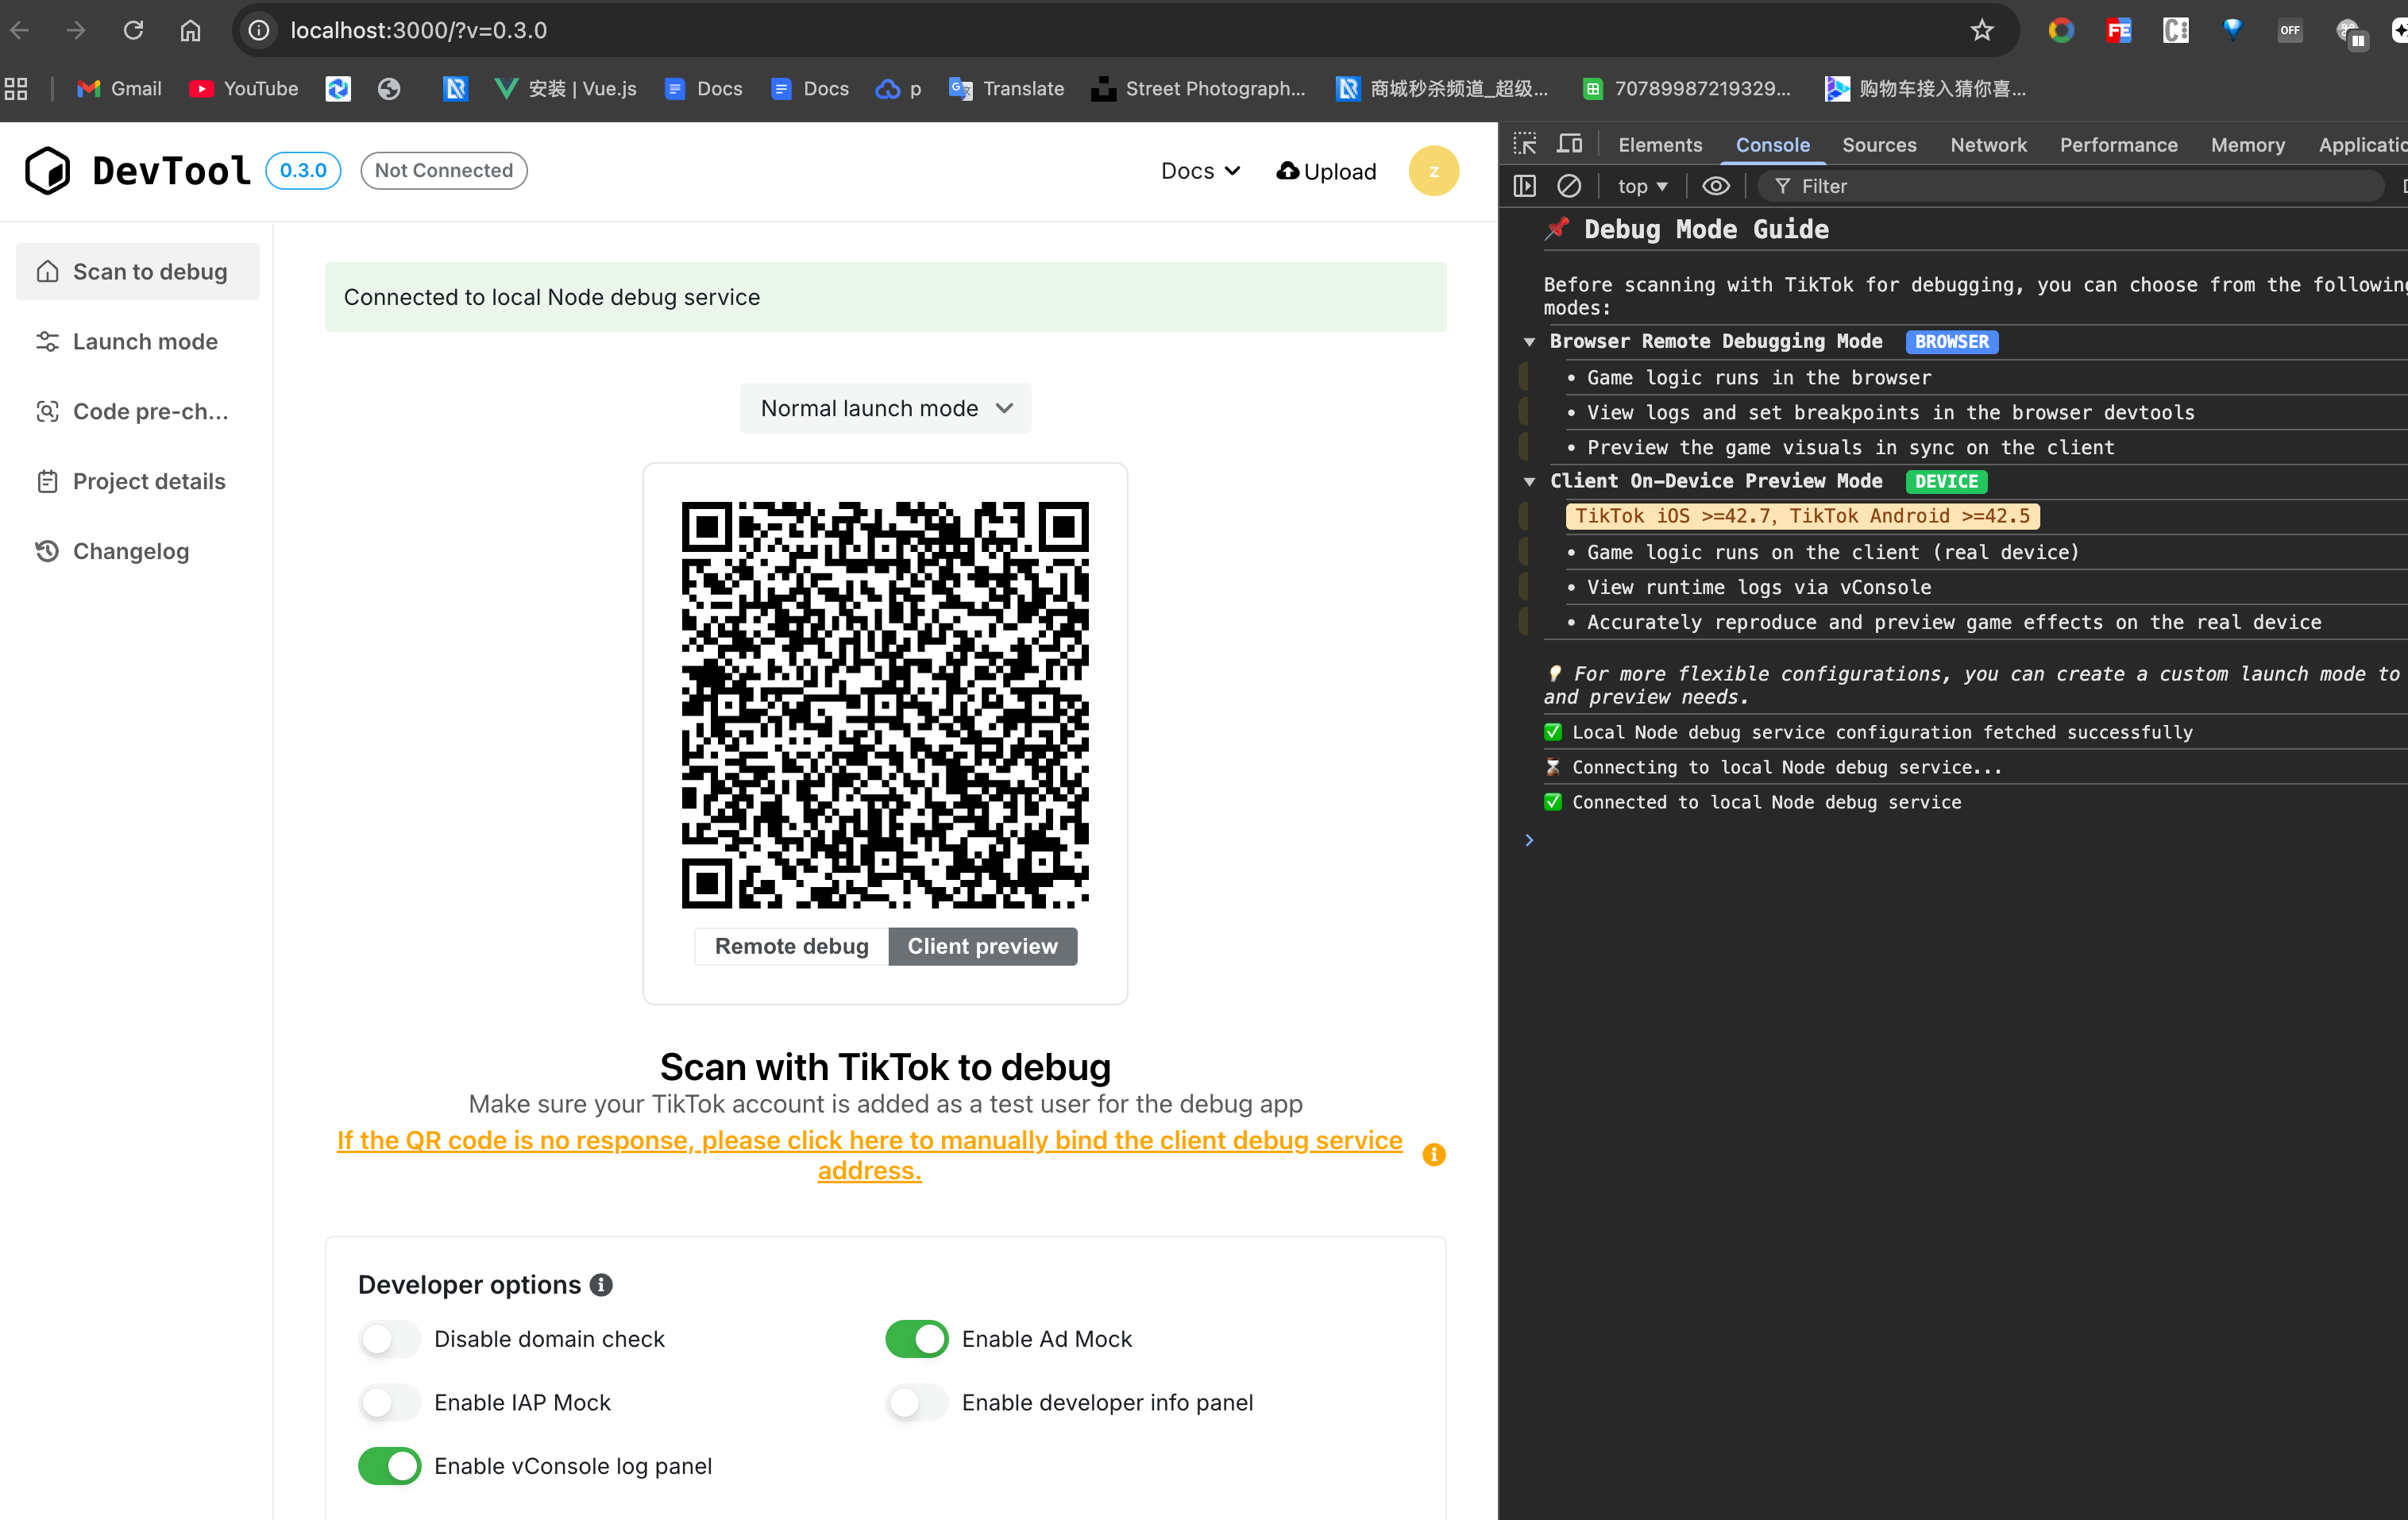Turn off Enable Ad Mock switch
This screenshot has height=1520, width=2408.
(916, 1339)
